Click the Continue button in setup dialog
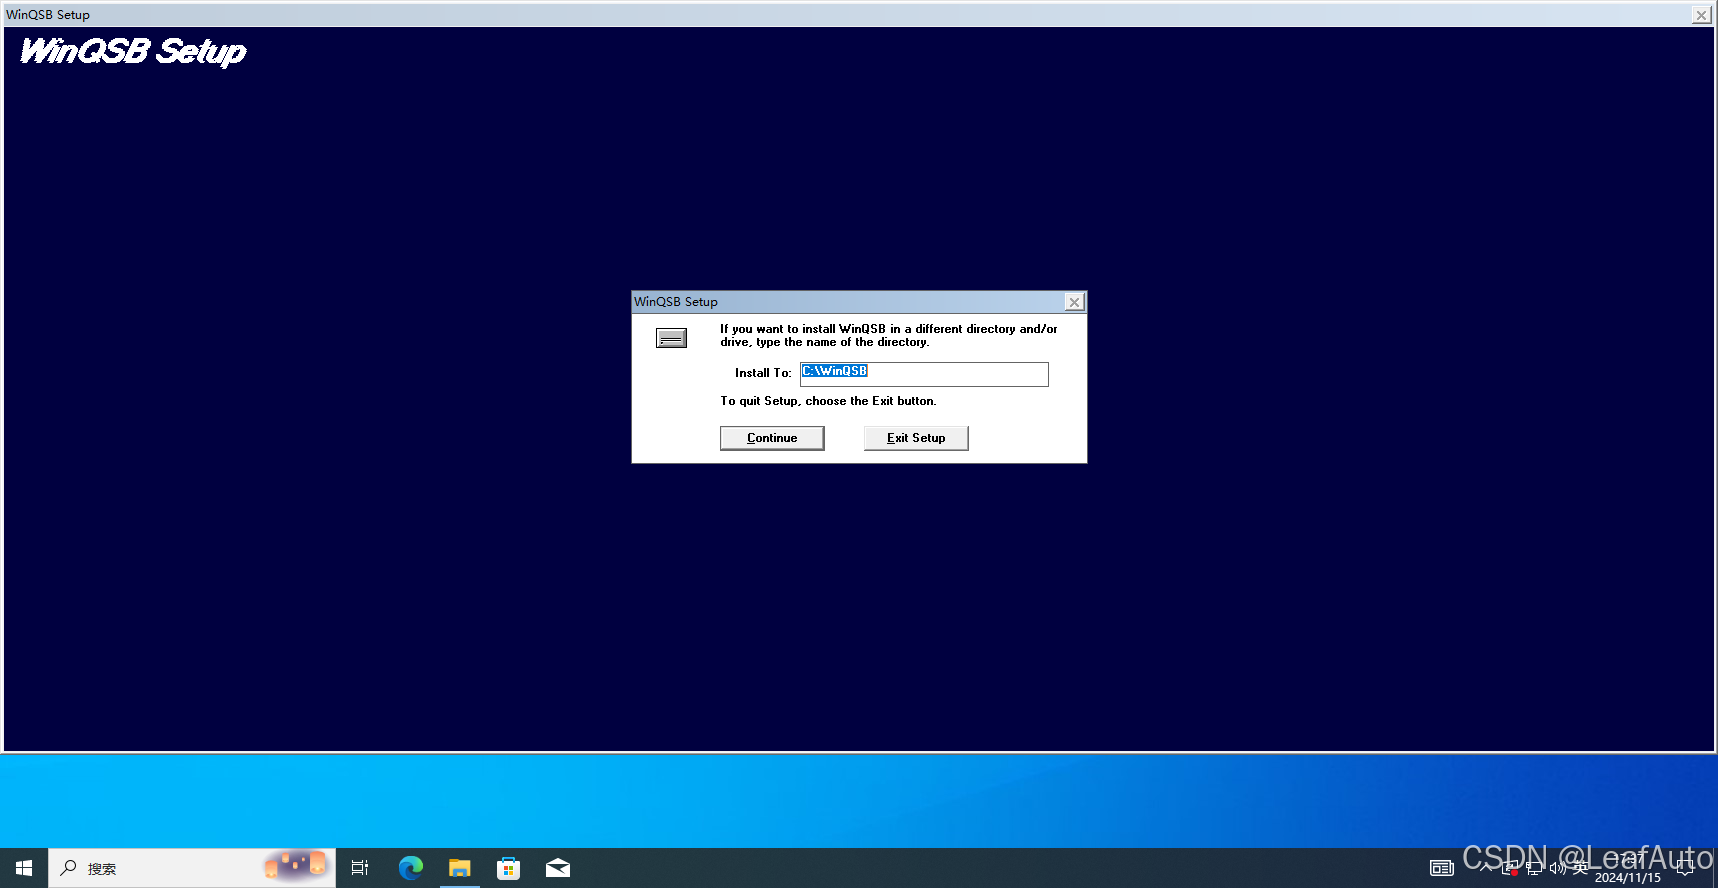The image size is (1718, 888). (772, 438)
